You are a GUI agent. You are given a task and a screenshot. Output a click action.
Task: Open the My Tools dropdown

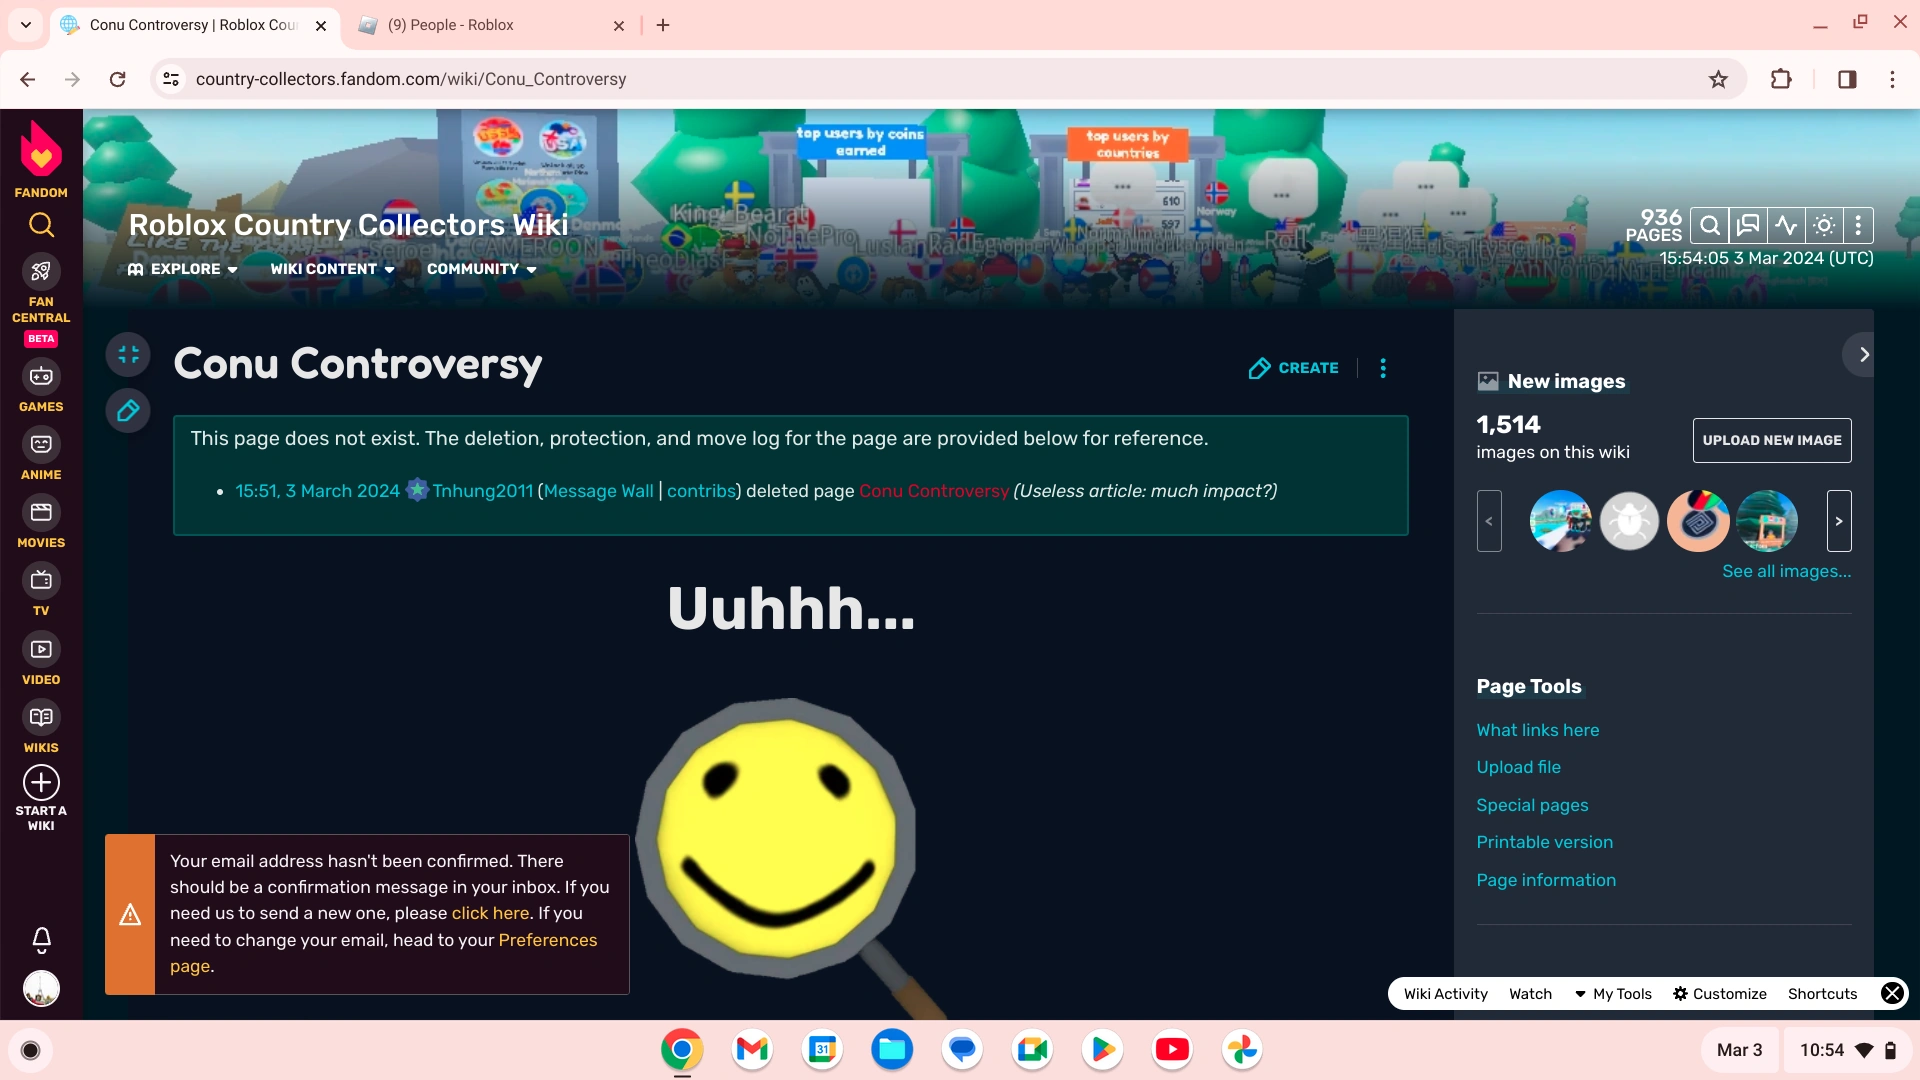1613,993
